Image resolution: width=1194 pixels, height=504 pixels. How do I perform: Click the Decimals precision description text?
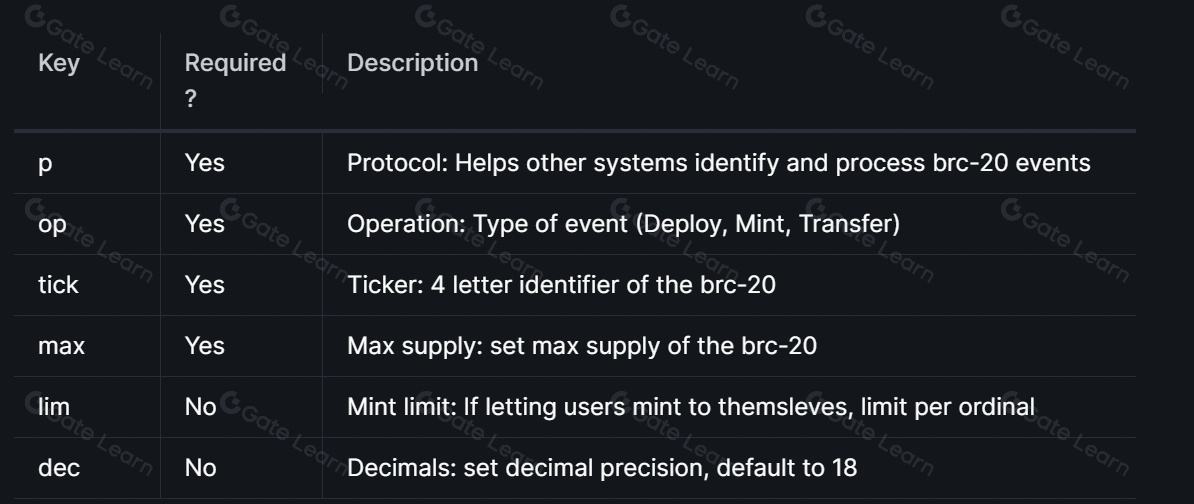tap(602, 467)
